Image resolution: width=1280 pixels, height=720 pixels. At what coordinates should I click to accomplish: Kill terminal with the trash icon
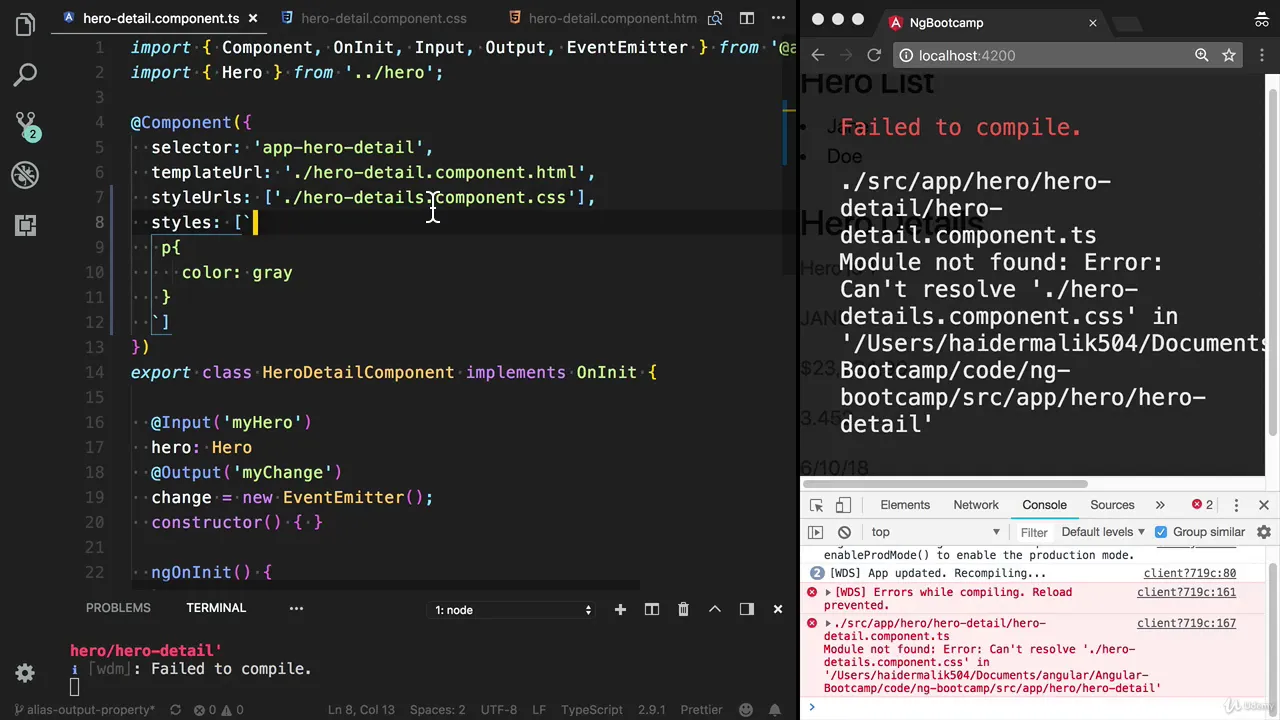pos(683,609)
